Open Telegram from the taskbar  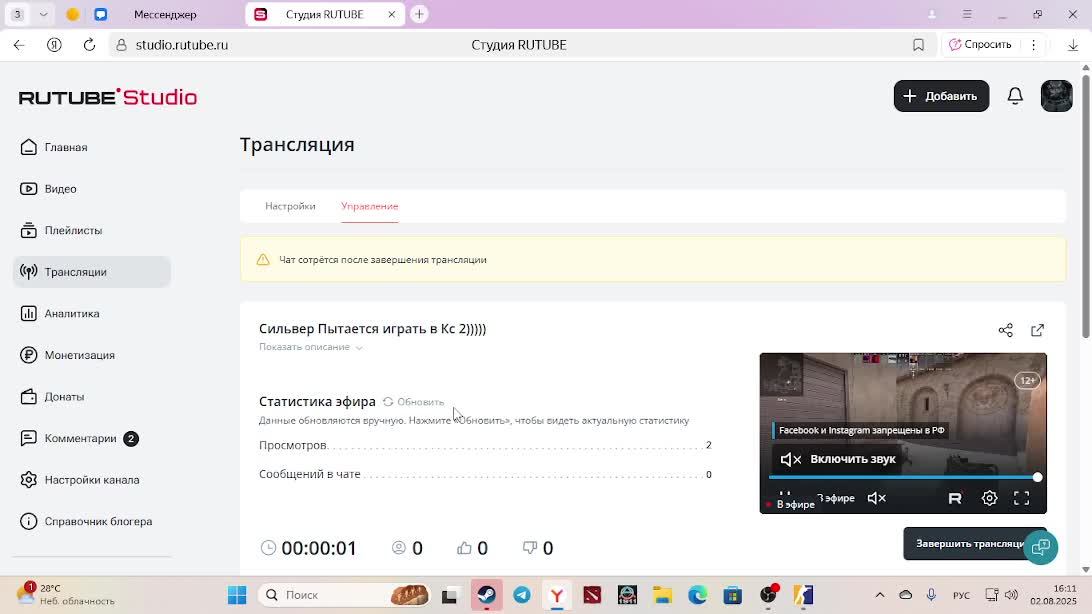(522, 595)
